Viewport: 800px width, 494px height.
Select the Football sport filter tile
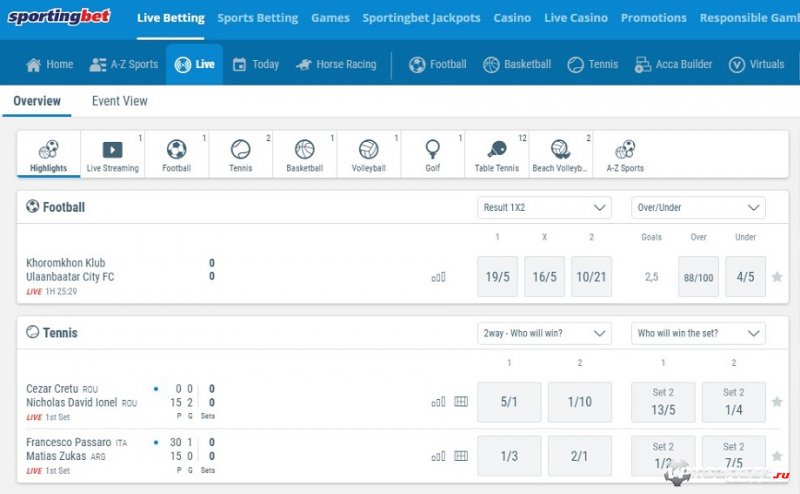click(x=177, y=155)
